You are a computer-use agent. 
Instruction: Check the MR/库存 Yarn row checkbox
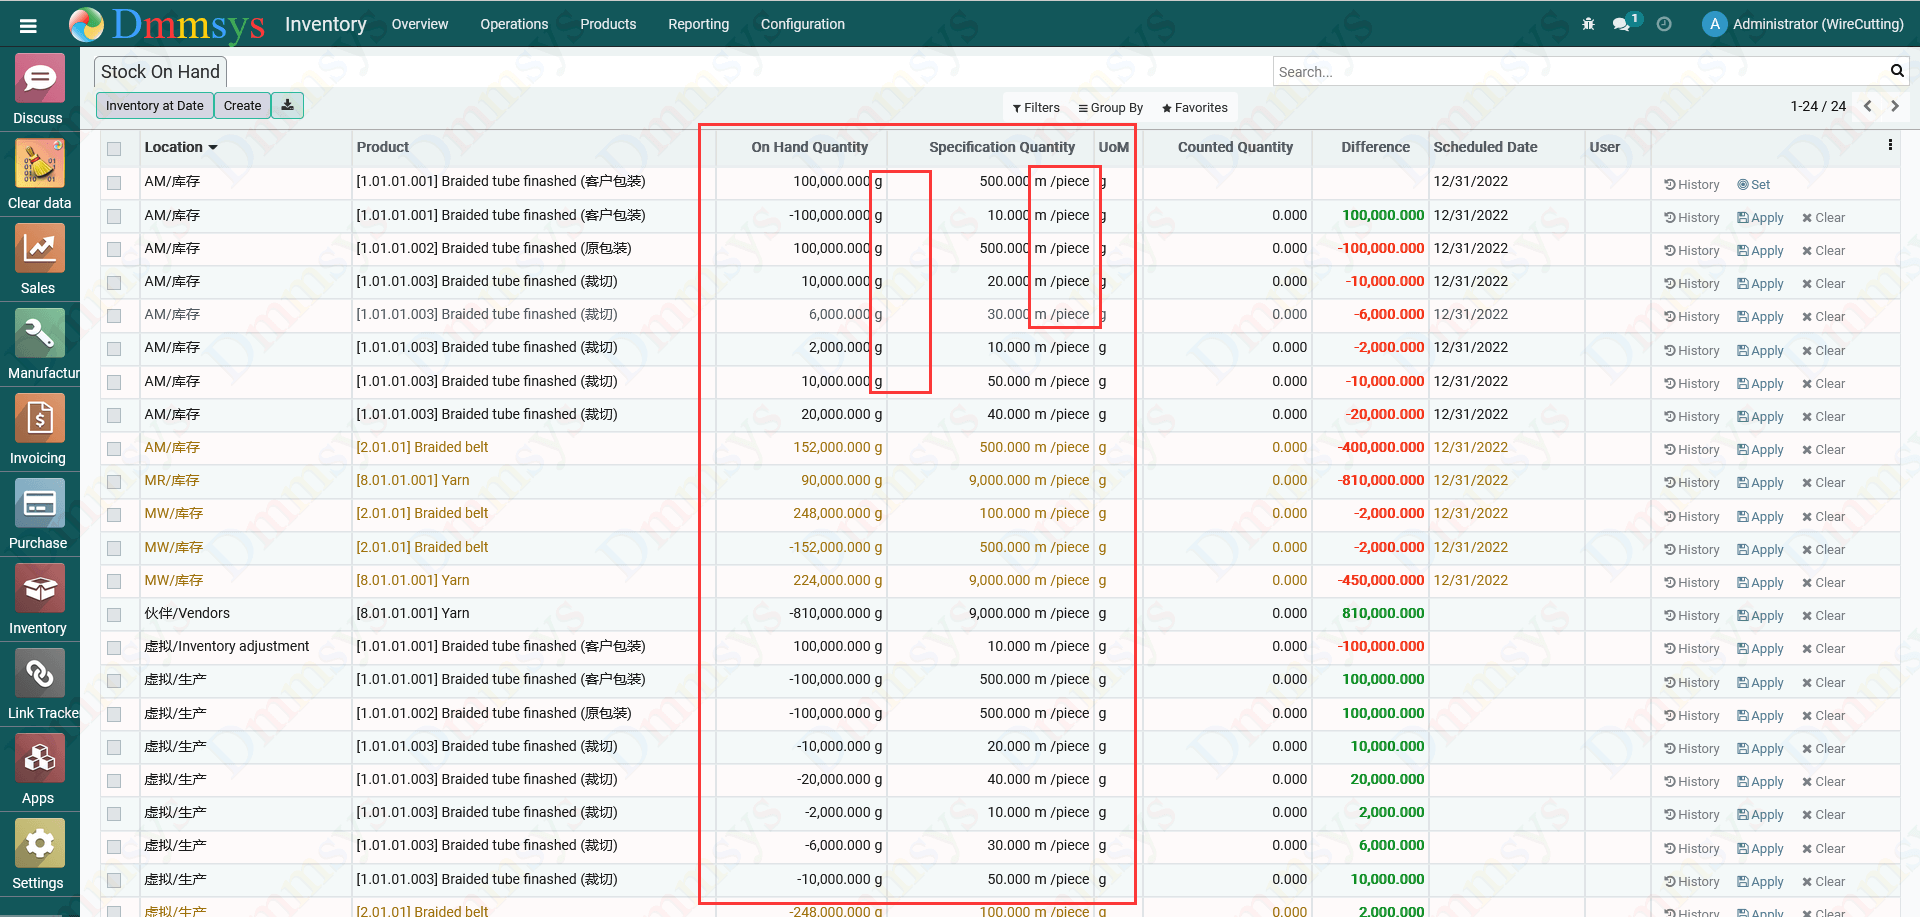point(114,482)
